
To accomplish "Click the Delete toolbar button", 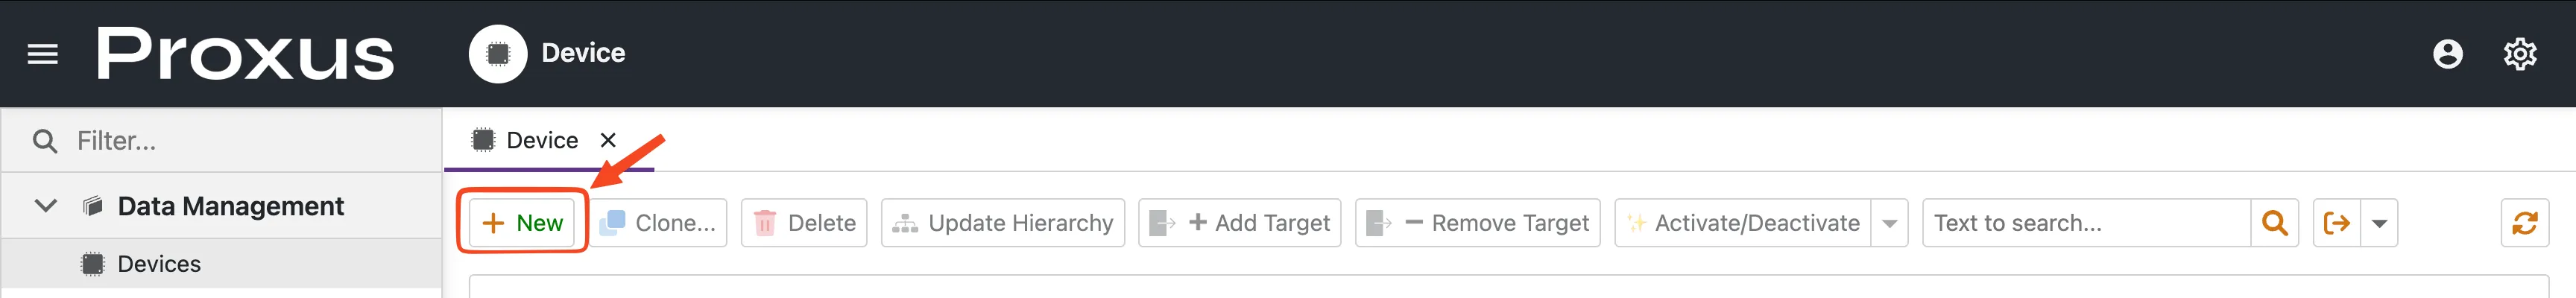I will point(804,223).
